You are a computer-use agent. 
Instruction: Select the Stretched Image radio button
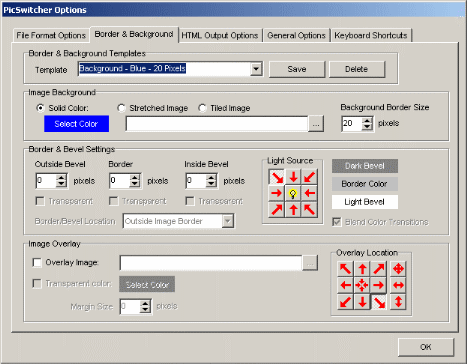pos(121,108)
